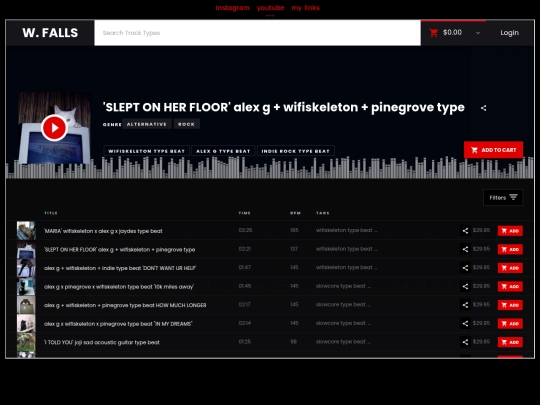The height and width of the screenshot is (405, 540).
Task: Click the TIME column header
Action: click(x=245, y=213)
